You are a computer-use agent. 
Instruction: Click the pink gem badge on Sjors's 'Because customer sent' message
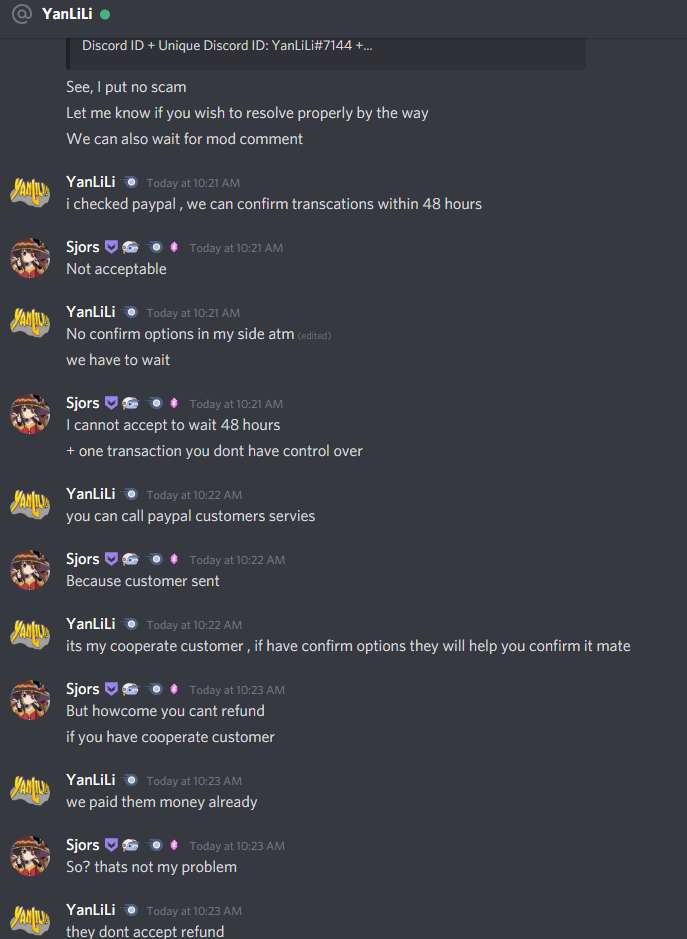coord(174,559)
